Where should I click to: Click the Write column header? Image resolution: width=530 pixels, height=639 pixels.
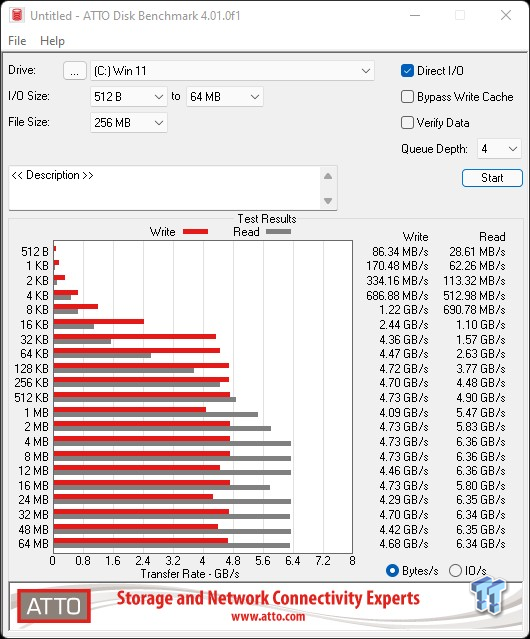coord(416,237)
